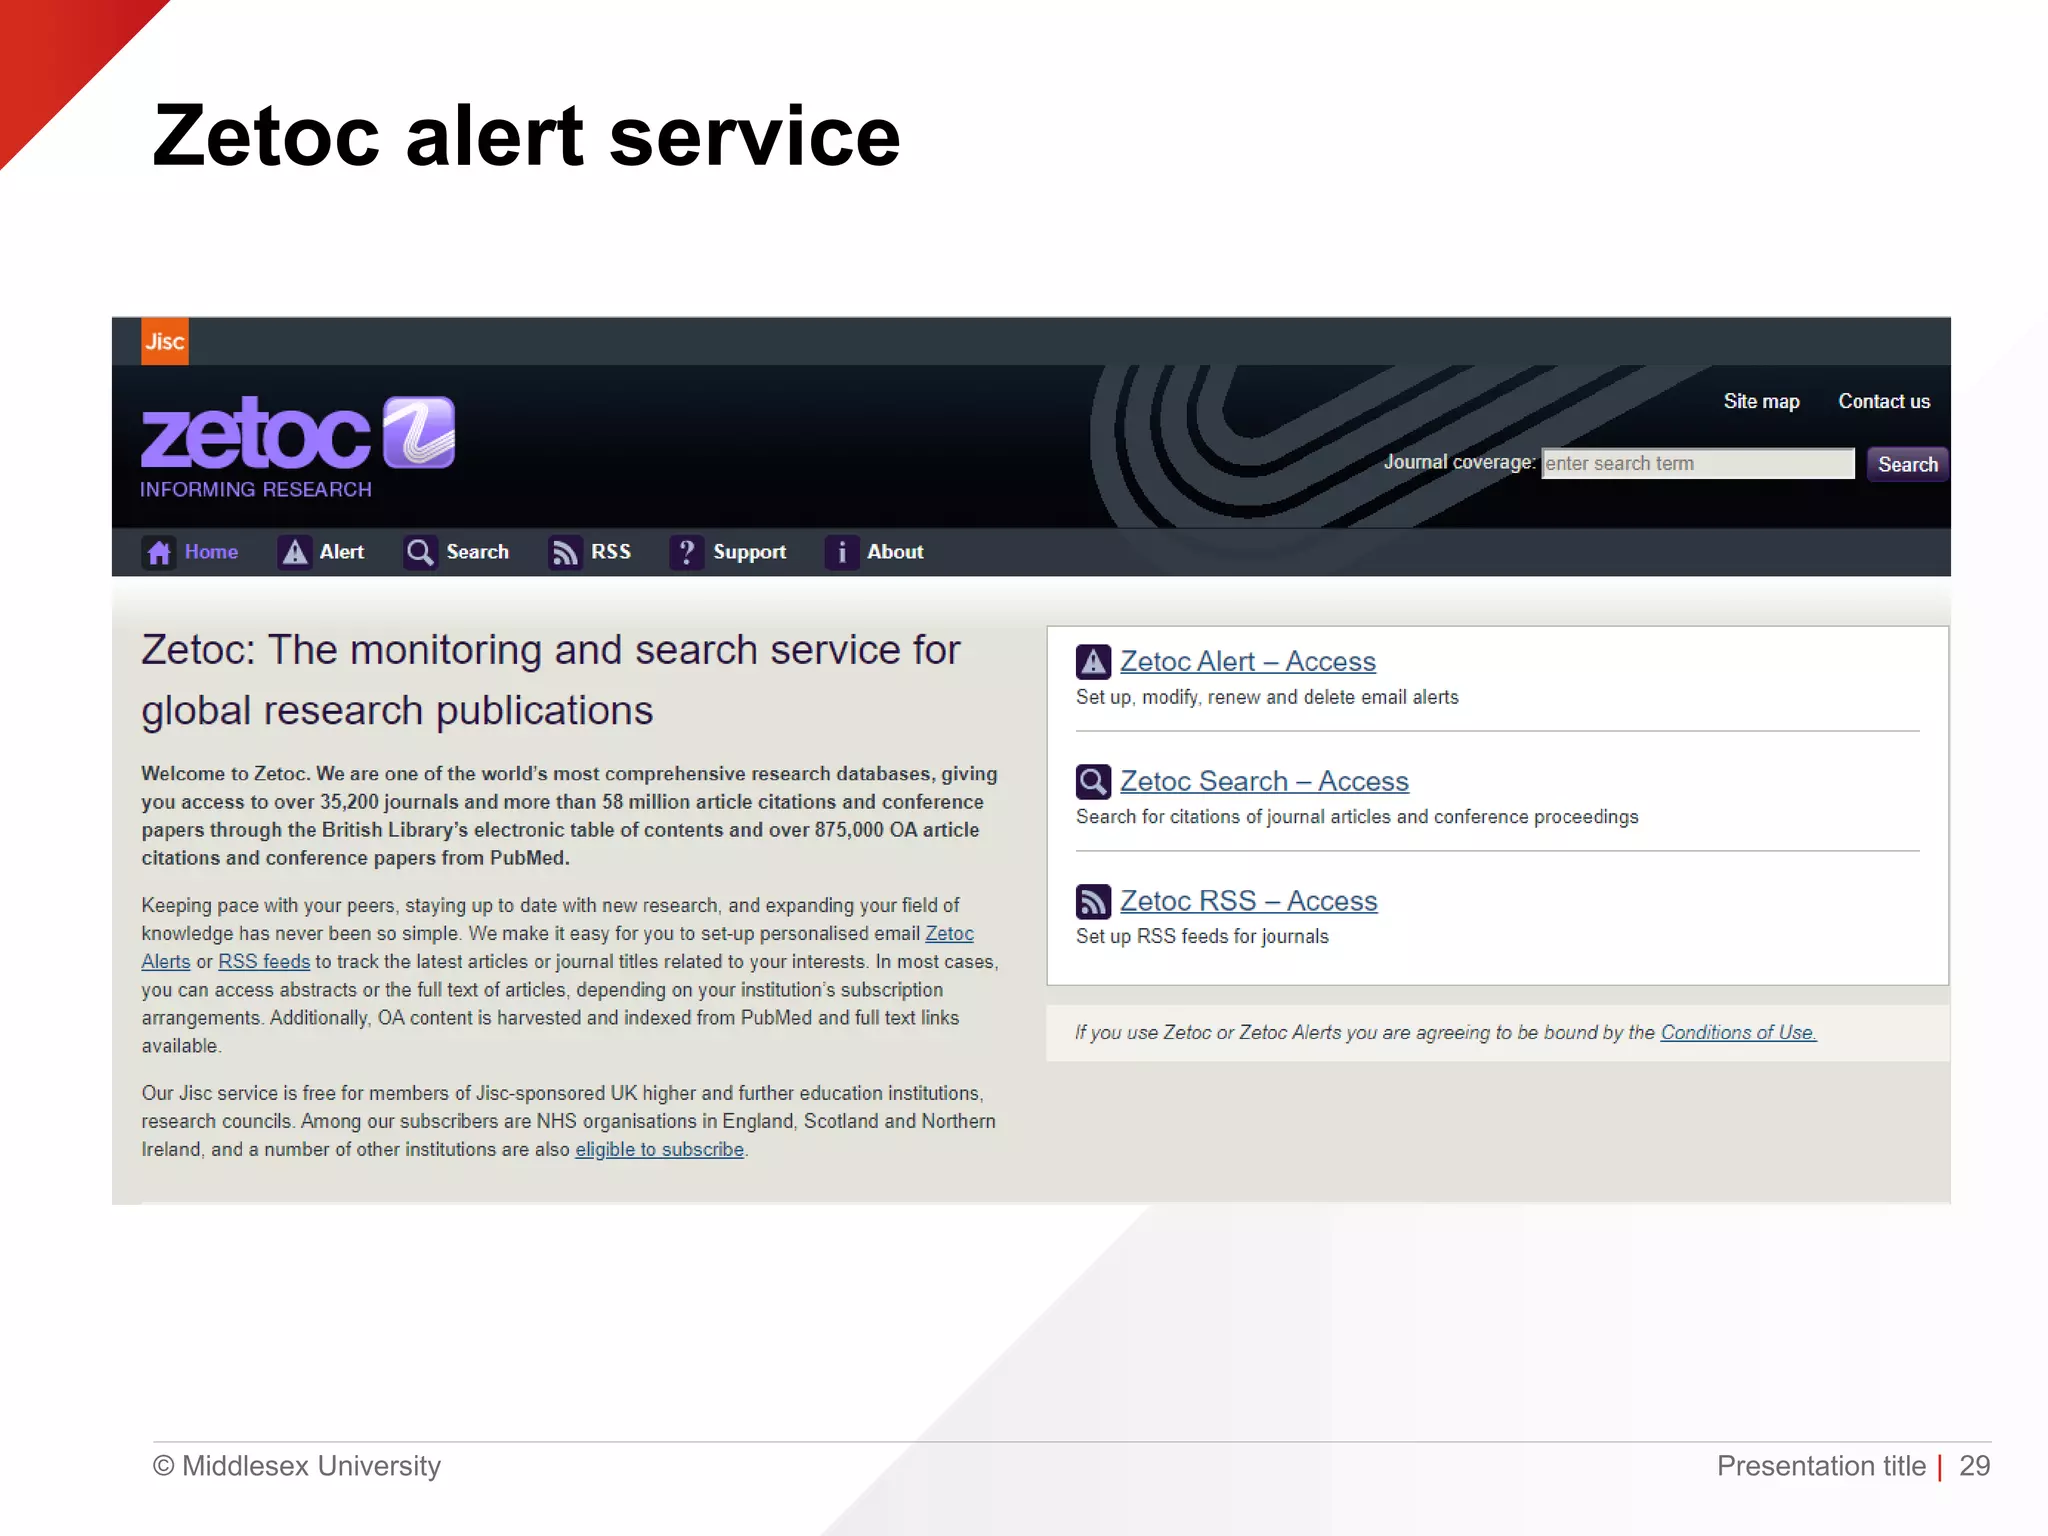Click the INFORMING RESEARCH tagline

pyautogui.click(x=256, y=490)
